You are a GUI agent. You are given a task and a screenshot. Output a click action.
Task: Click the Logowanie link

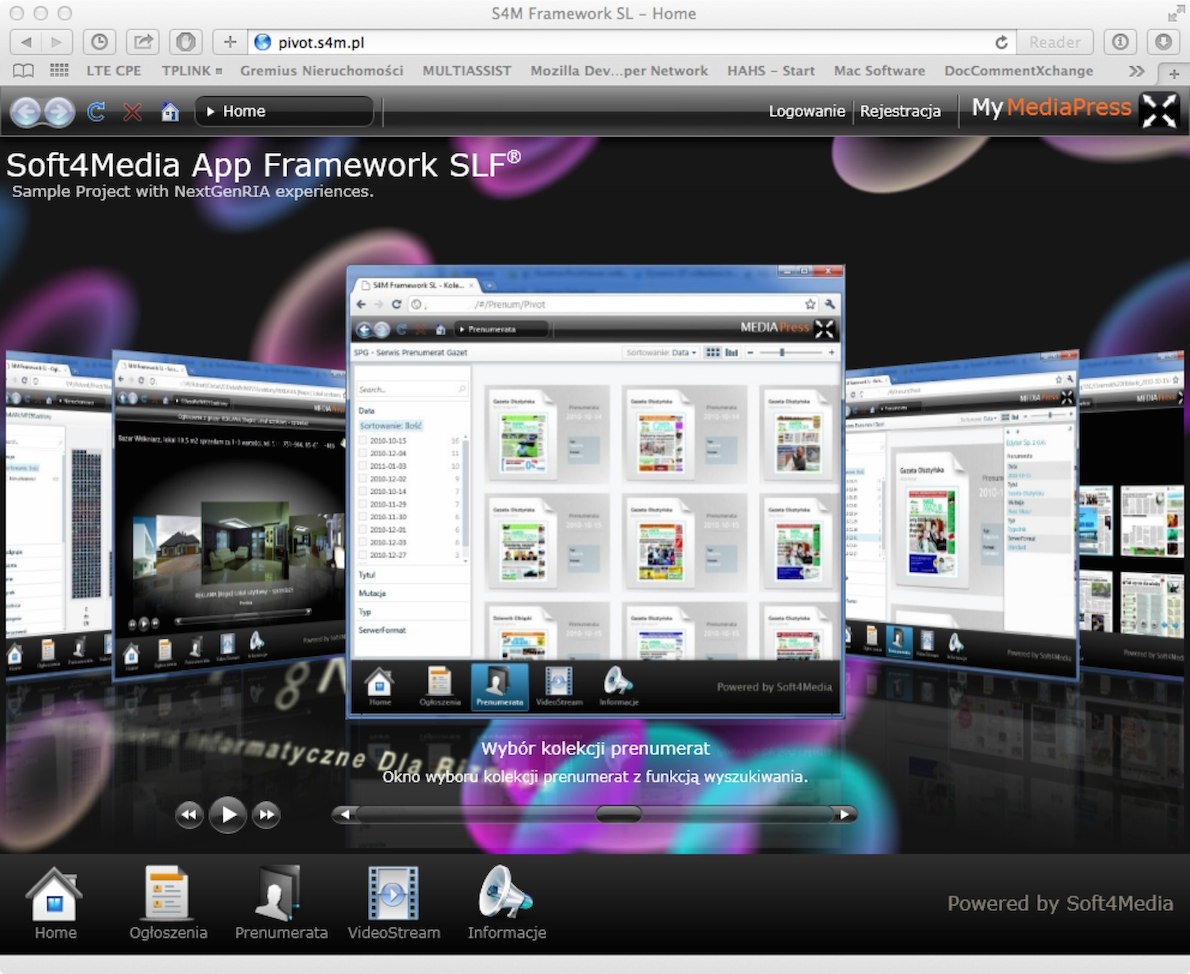pos(807,111)
